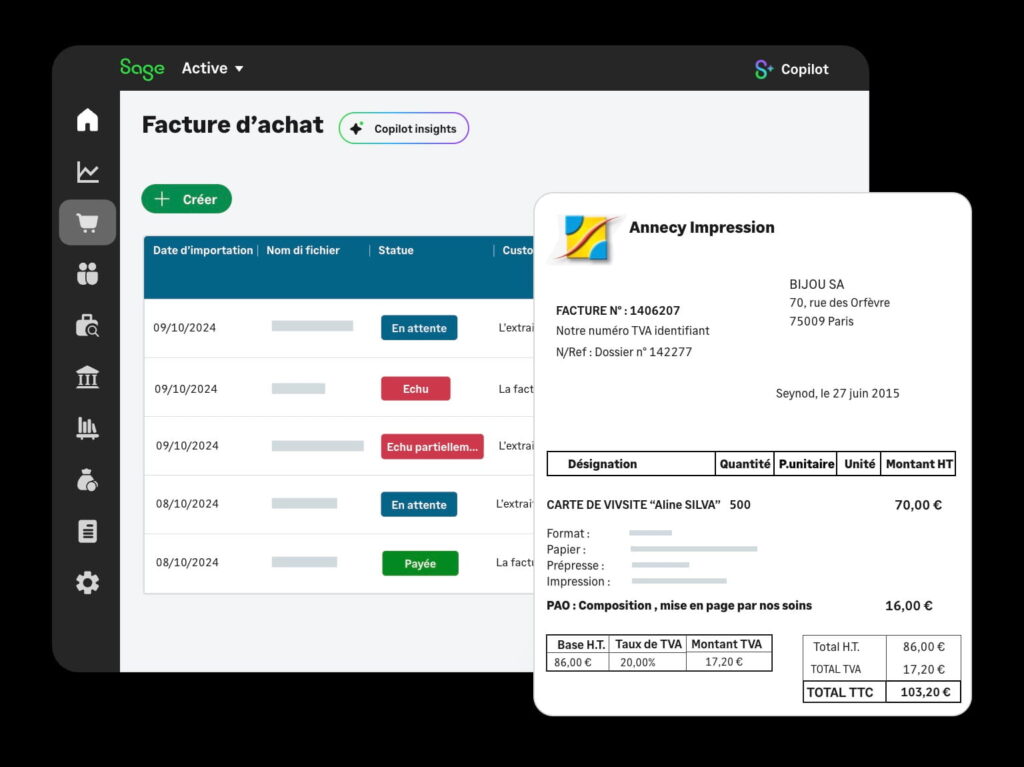Select the shopping cart purchases icon
Image resolution: width=1024 pixels, height=767 pixels.
tap(88, 223)
